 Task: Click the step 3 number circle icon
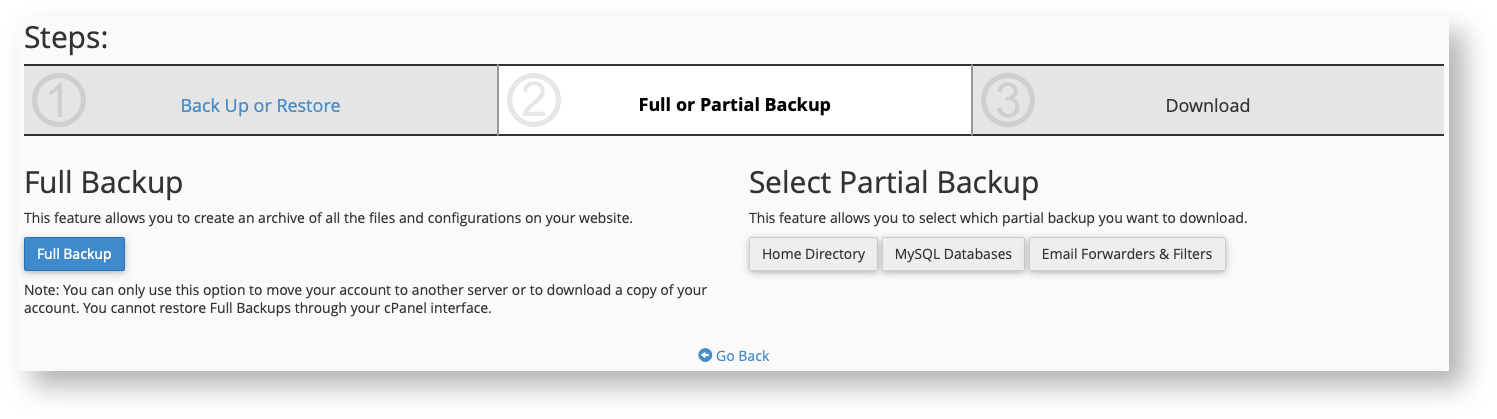[x=1007, y=101]
